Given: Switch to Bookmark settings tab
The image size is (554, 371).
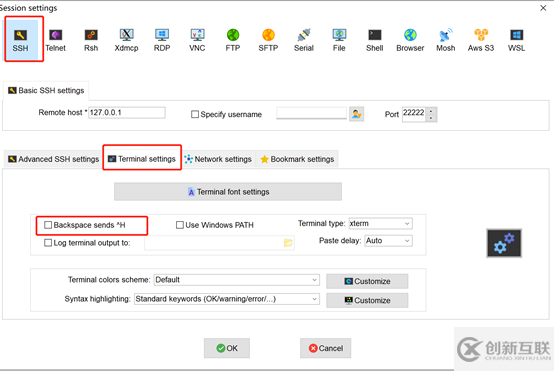Looking at the screenshot, I should pyautogui.click(x=297, y=159).
